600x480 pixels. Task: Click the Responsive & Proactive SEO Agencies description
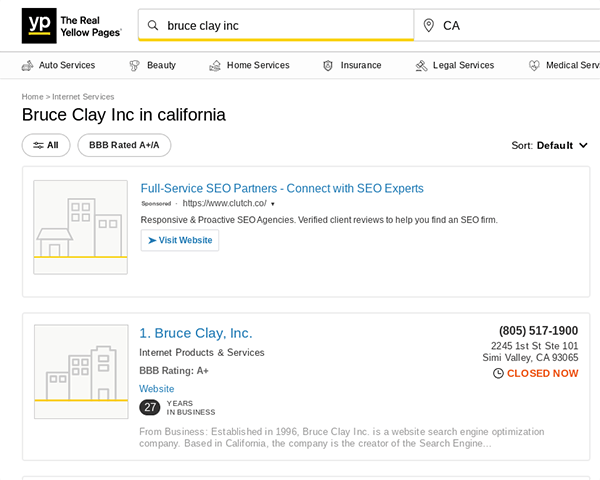click(x=319, y=220)
